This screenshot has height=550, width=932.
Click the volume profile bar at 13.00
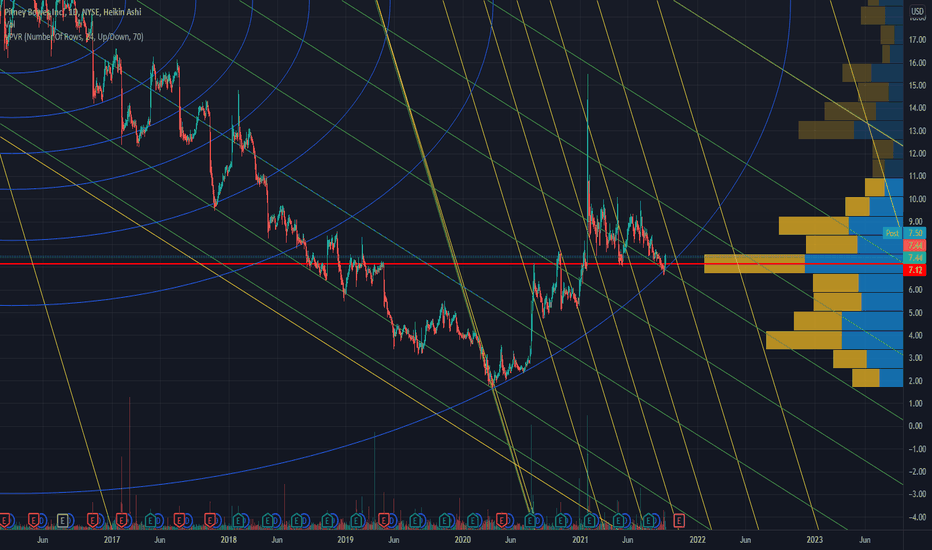851,130
